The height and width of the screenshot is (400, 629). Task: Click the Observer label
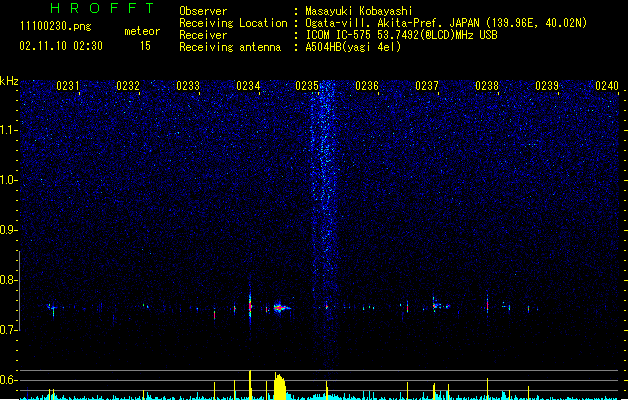pos(203,11)
